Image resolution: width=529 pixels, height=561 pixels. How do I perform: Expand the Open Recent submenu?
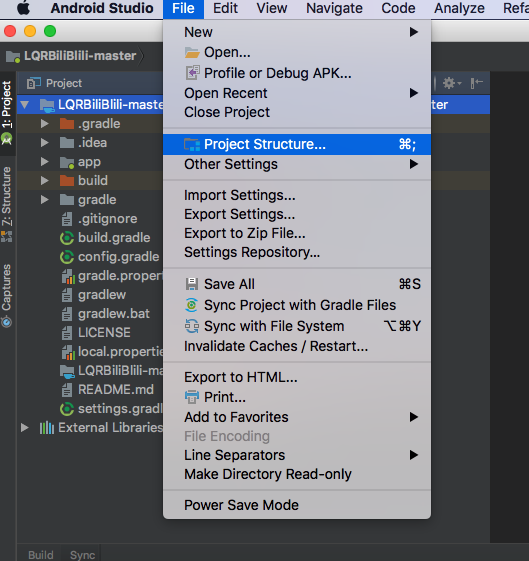(x=297, y=93)
